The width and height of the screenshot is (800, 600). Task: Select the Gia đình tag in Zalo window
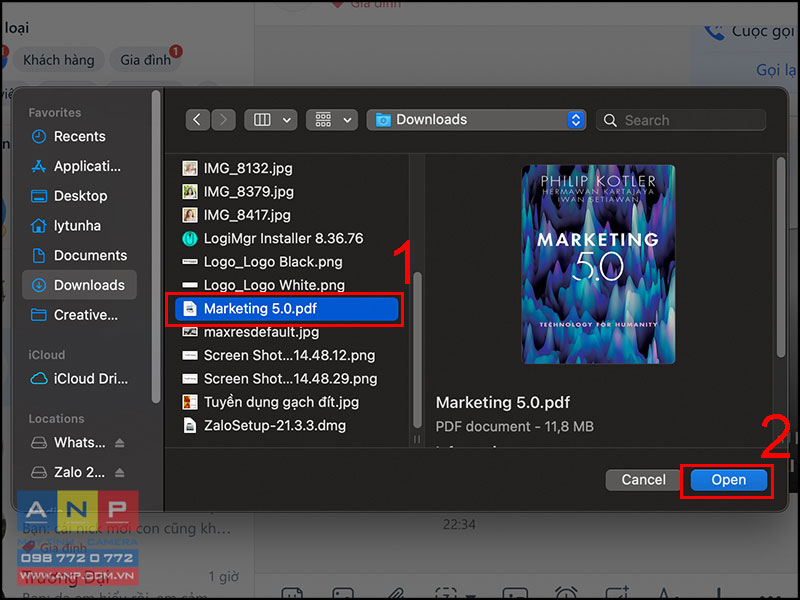(145, 60)
